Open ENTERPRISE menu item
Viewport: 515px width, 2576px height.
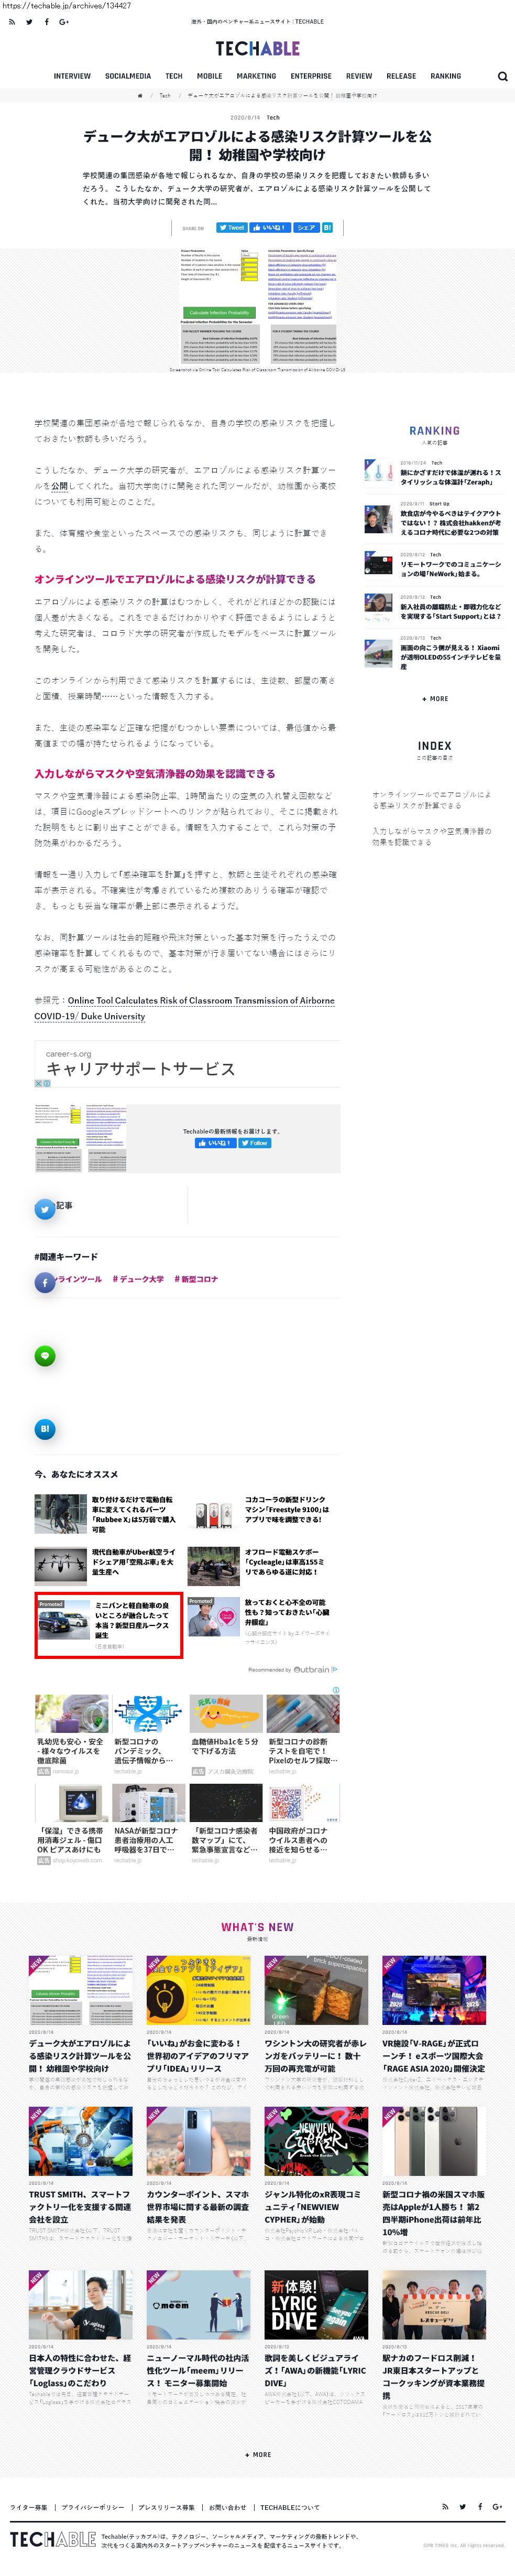pyautogui.click(x=311, y=76)
